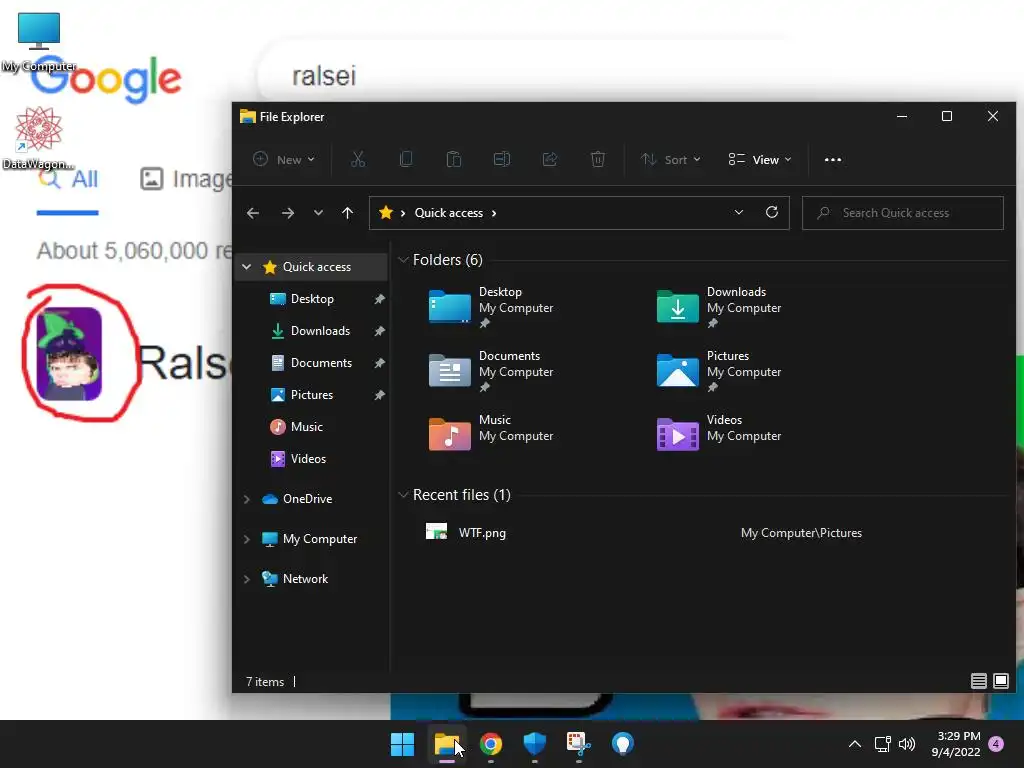Open volume control in system tray
Screen dimensions: 1024x768
pos(907,744)
